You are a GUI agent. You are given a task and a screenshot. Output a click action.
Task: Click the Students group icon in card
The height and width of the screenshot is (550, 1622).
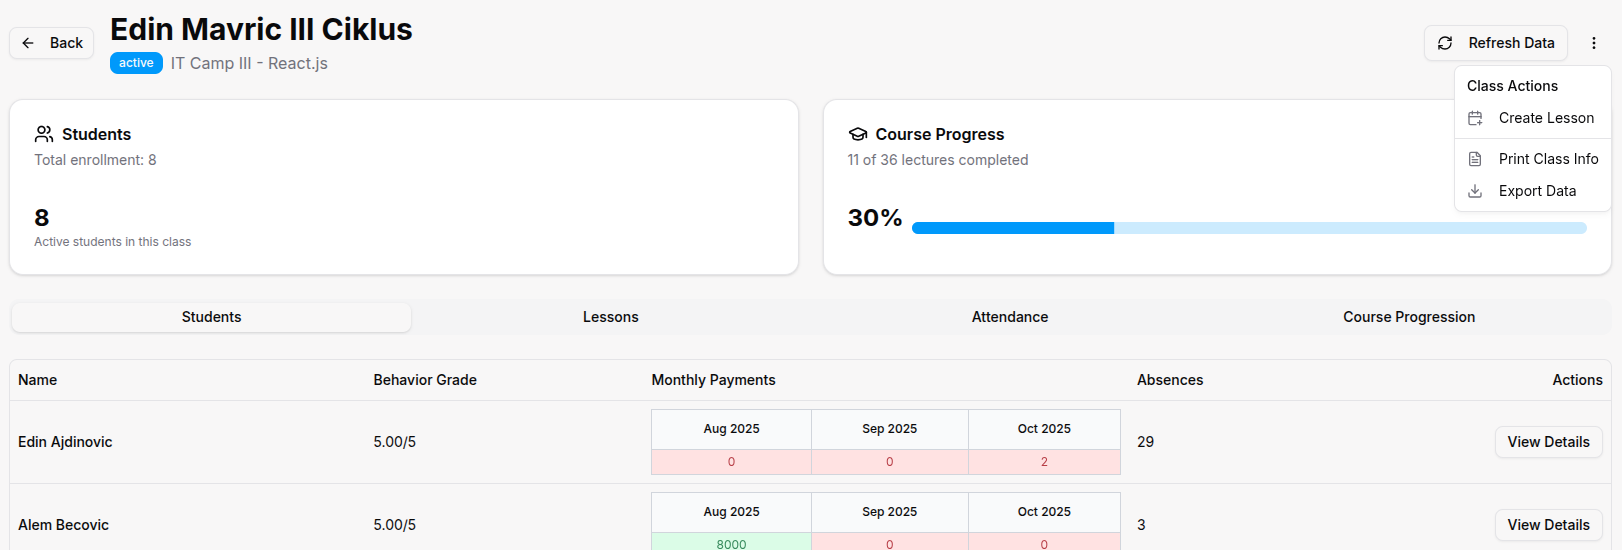point(44,134)
